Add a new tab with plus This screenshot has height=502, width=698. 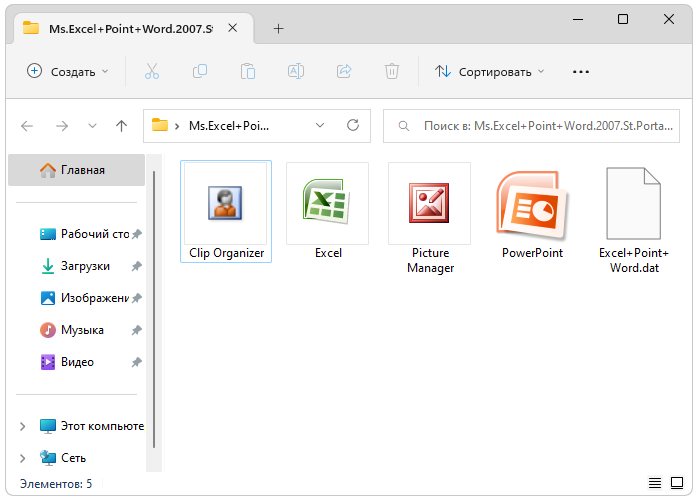279,29
